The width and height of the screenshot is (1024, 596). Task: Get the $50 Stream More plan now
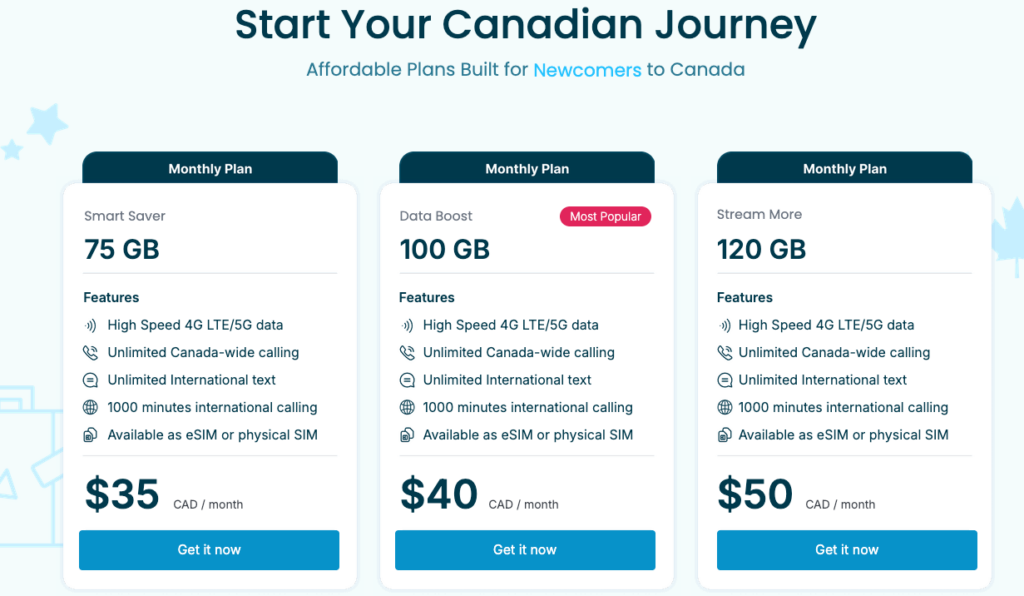(x=846, y=550)
